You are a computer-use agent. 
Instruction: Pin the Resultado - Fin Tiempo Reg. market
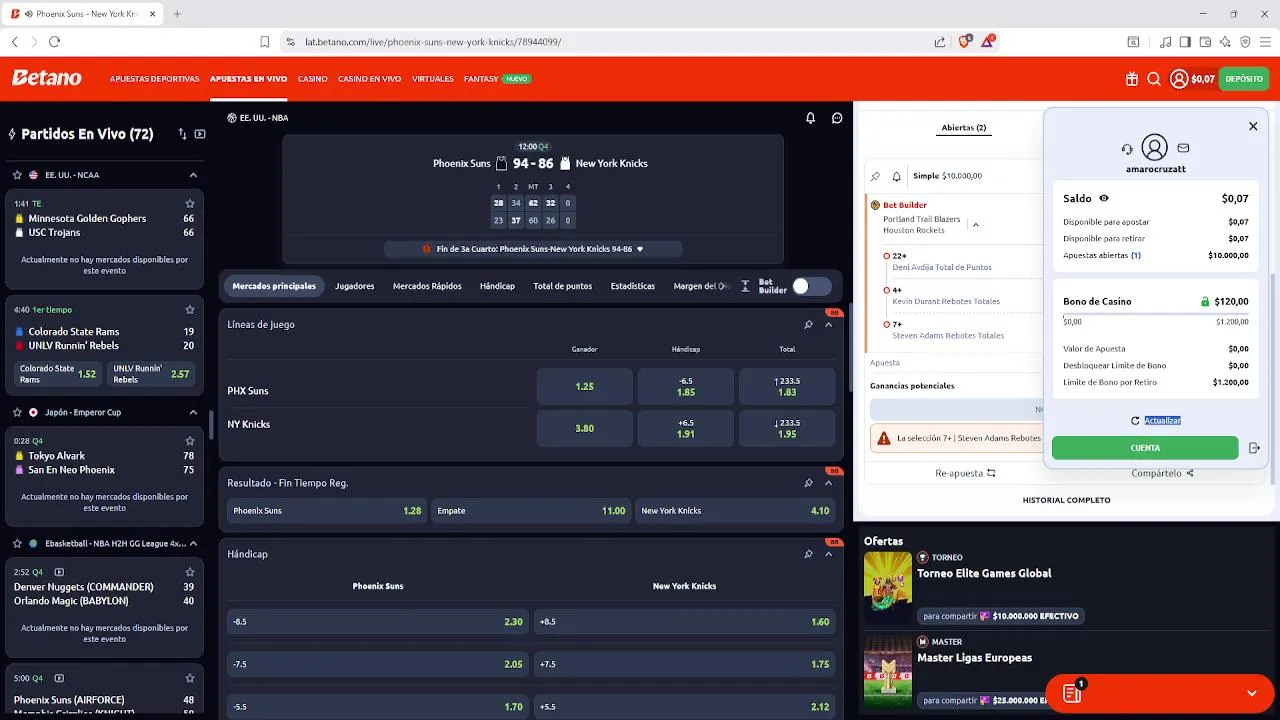point(808,483)
